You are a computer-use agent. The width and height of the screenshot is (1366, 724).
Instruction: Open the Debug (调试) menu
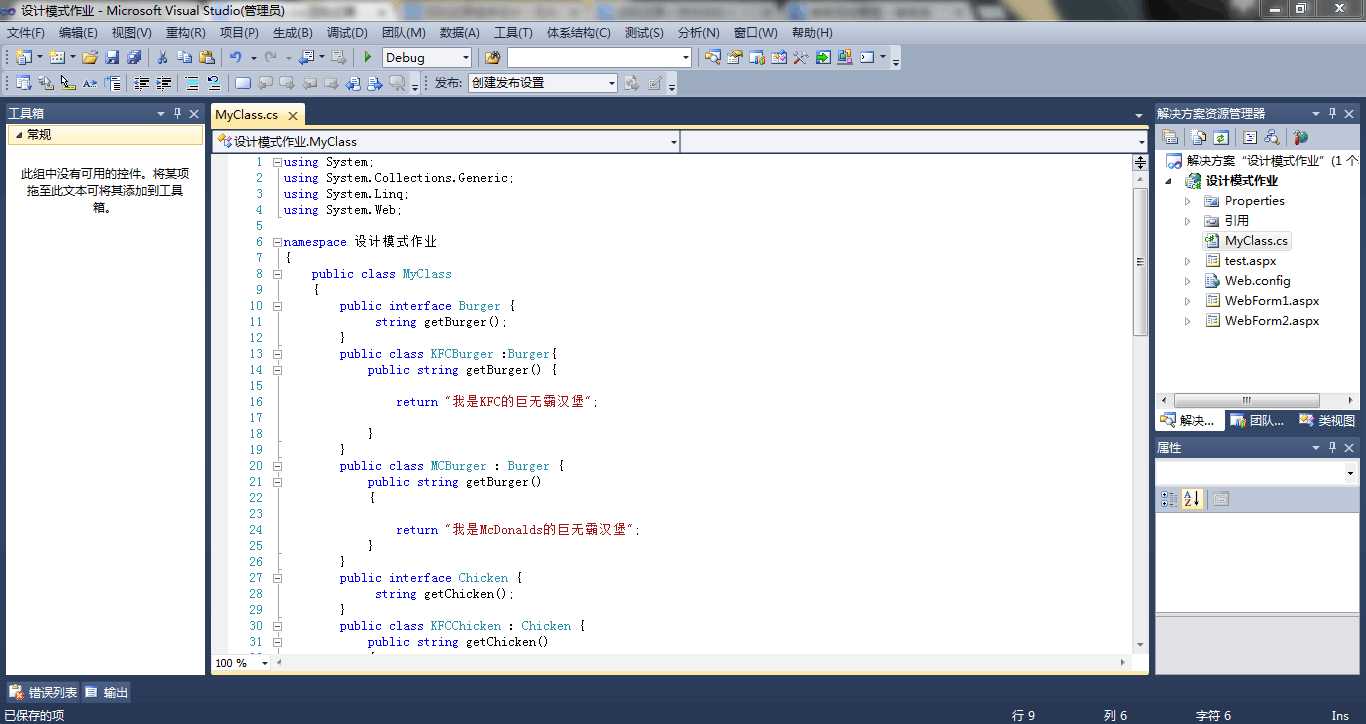(x=346, y=33)
